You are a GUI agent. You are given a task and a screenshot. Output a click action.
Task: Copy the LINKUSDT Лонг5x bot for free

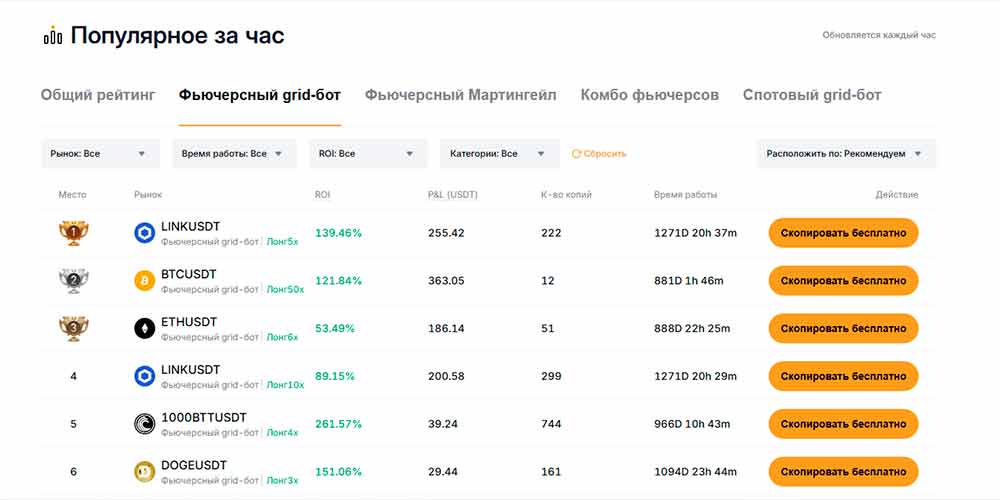pos(843,233)
